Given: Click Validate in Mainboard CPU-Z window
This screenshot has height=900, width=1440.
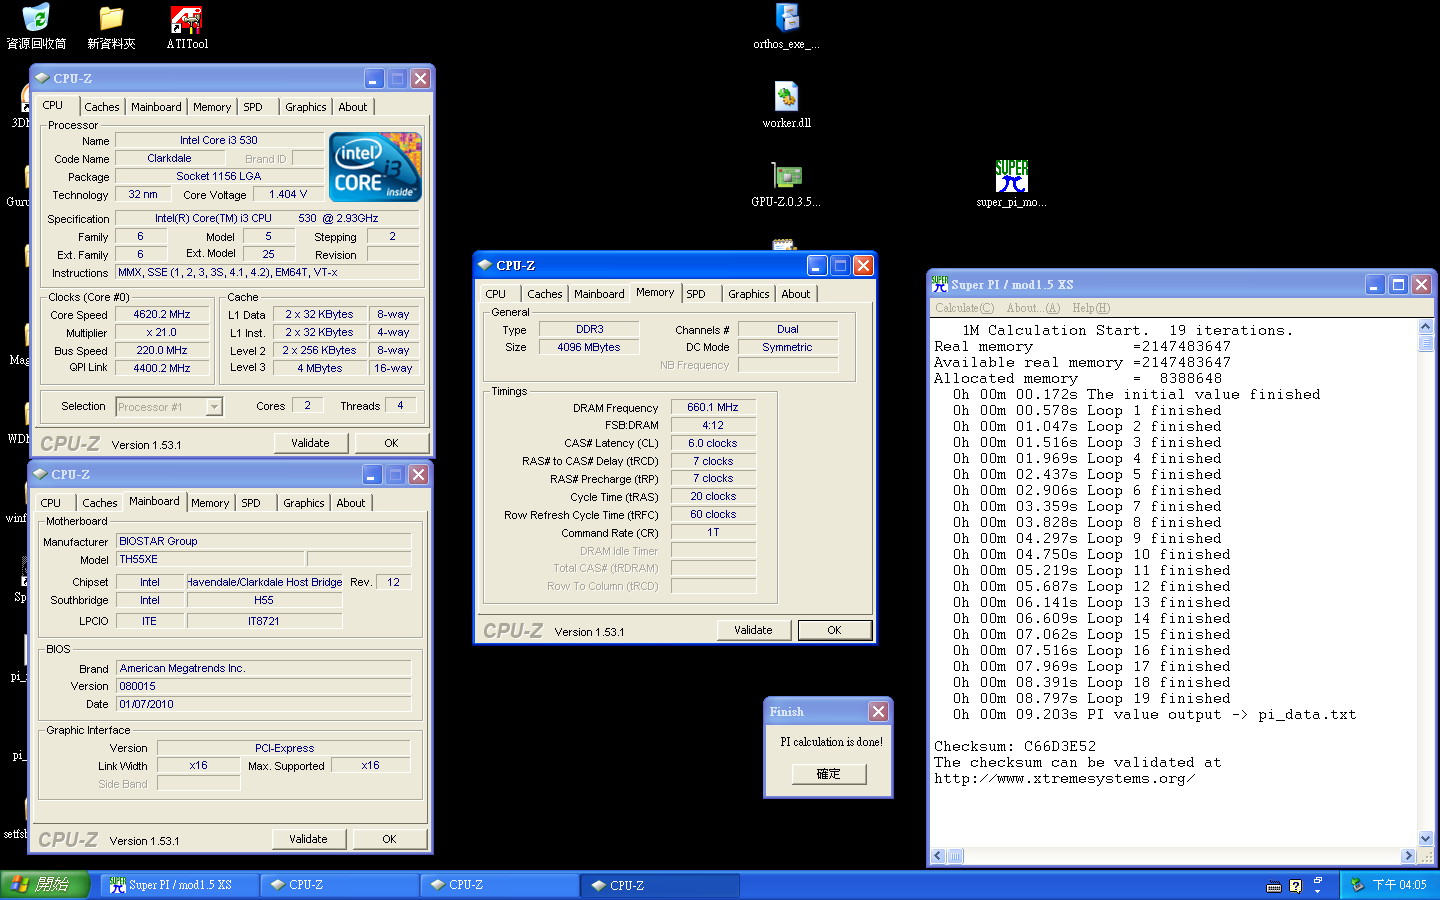Looking at the screenshot, I should (x=308, y=839).
